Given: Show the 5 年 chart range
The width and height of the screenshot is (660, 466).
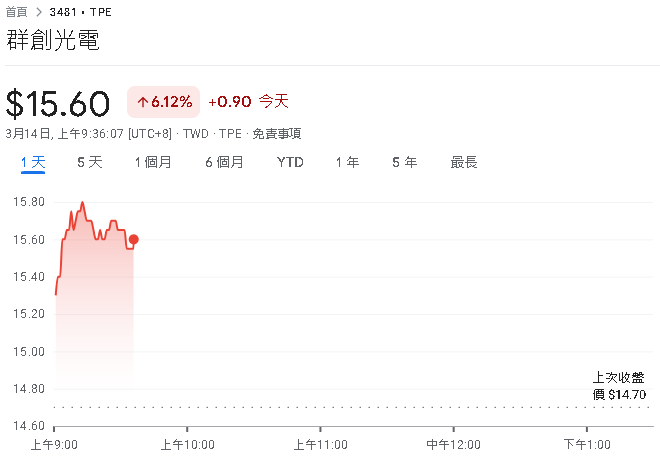Looking at the screenshot, I should point(404,162).
